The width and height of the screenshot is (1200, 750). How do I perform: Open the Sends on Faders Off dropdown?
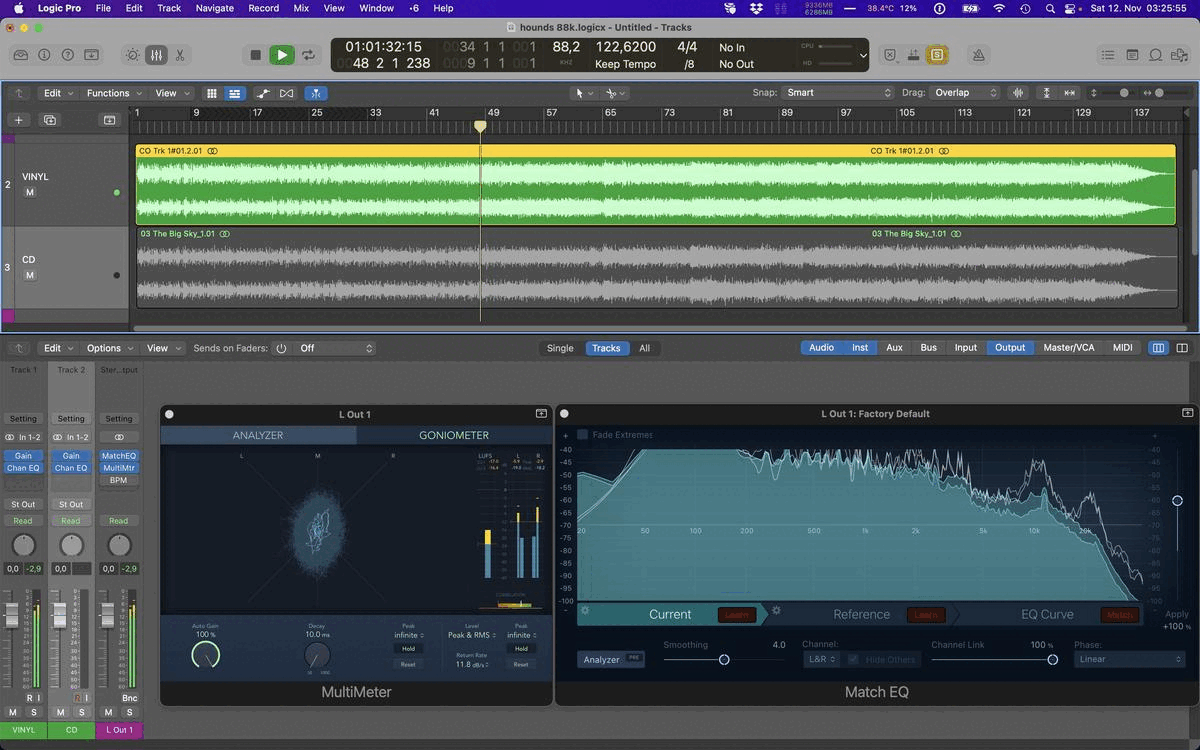[336, 348]
